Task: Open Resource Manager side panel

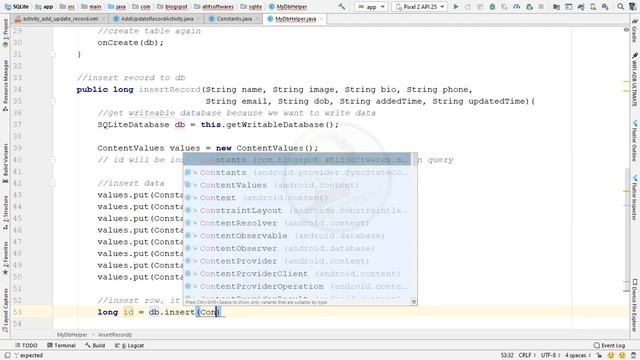Action: point(5,85)
